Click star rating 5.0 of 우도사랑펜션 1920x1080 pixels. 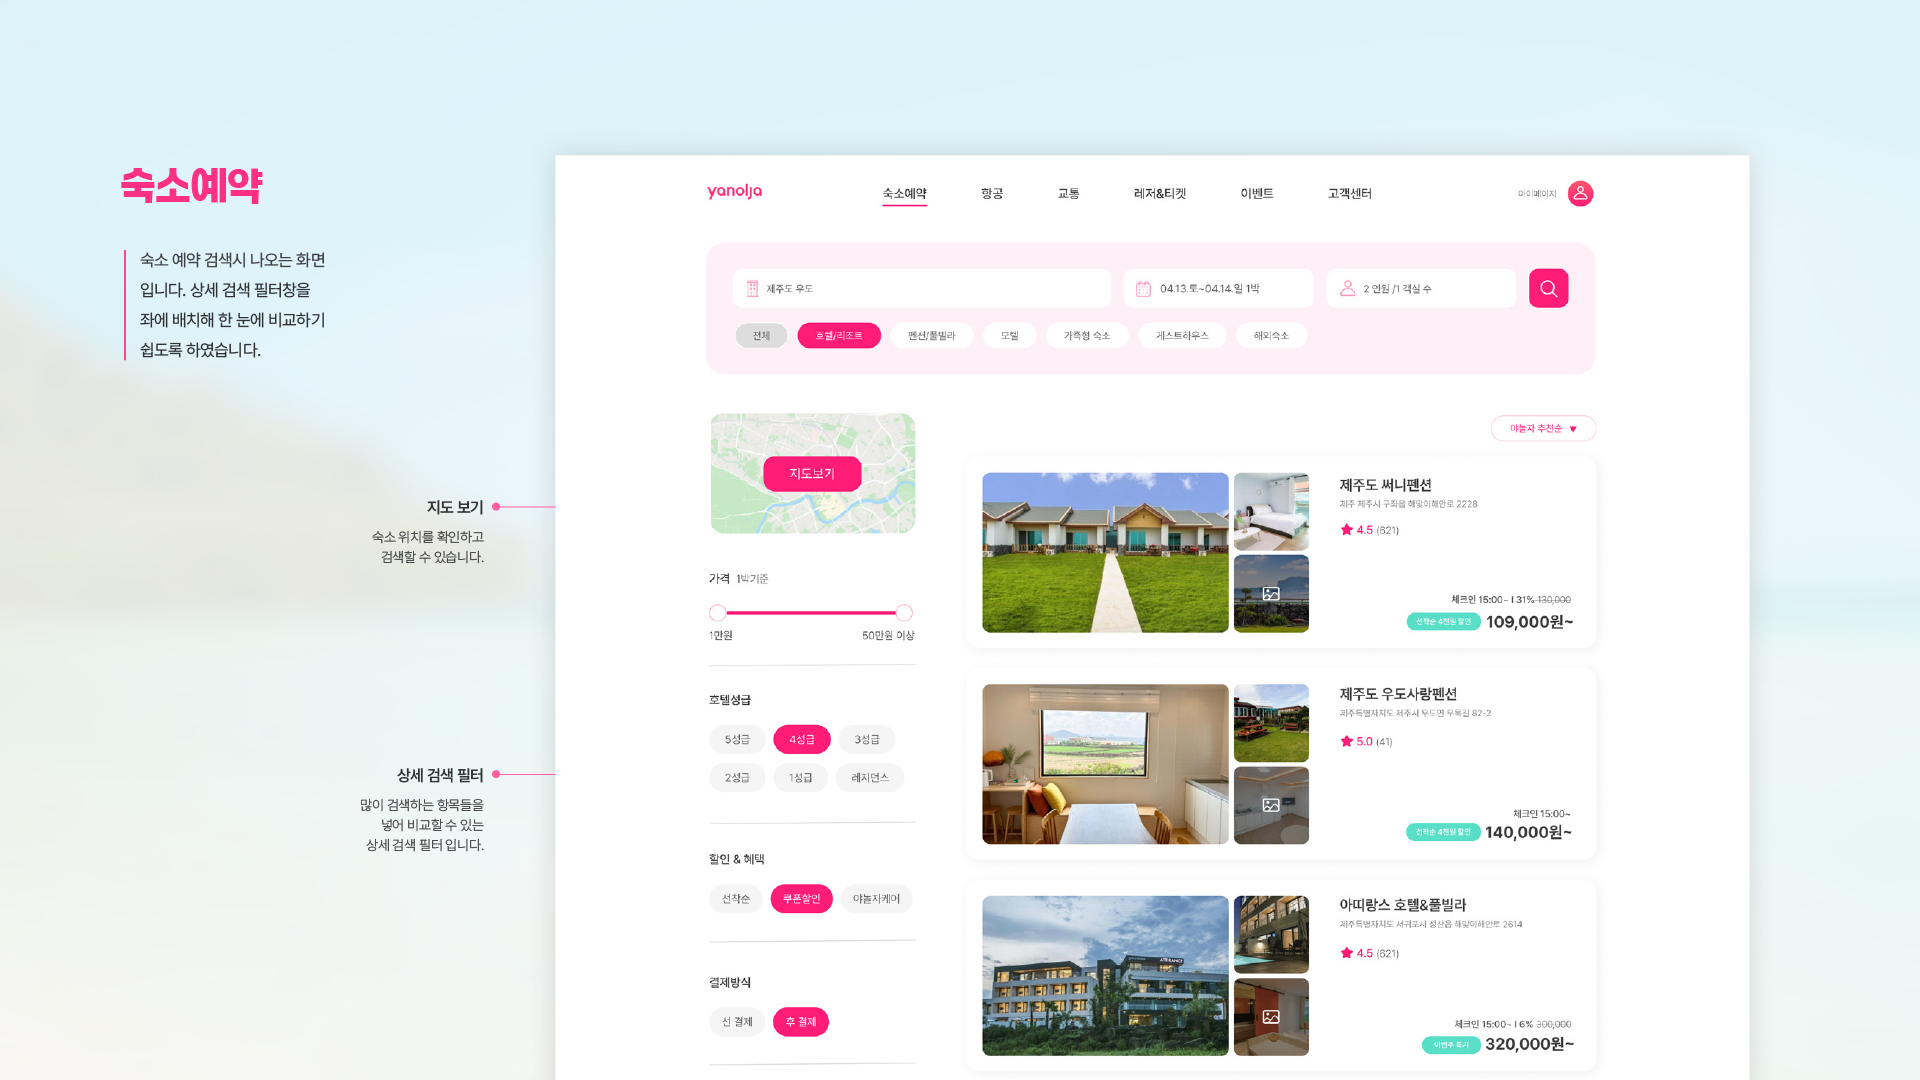click(1366, 741)
